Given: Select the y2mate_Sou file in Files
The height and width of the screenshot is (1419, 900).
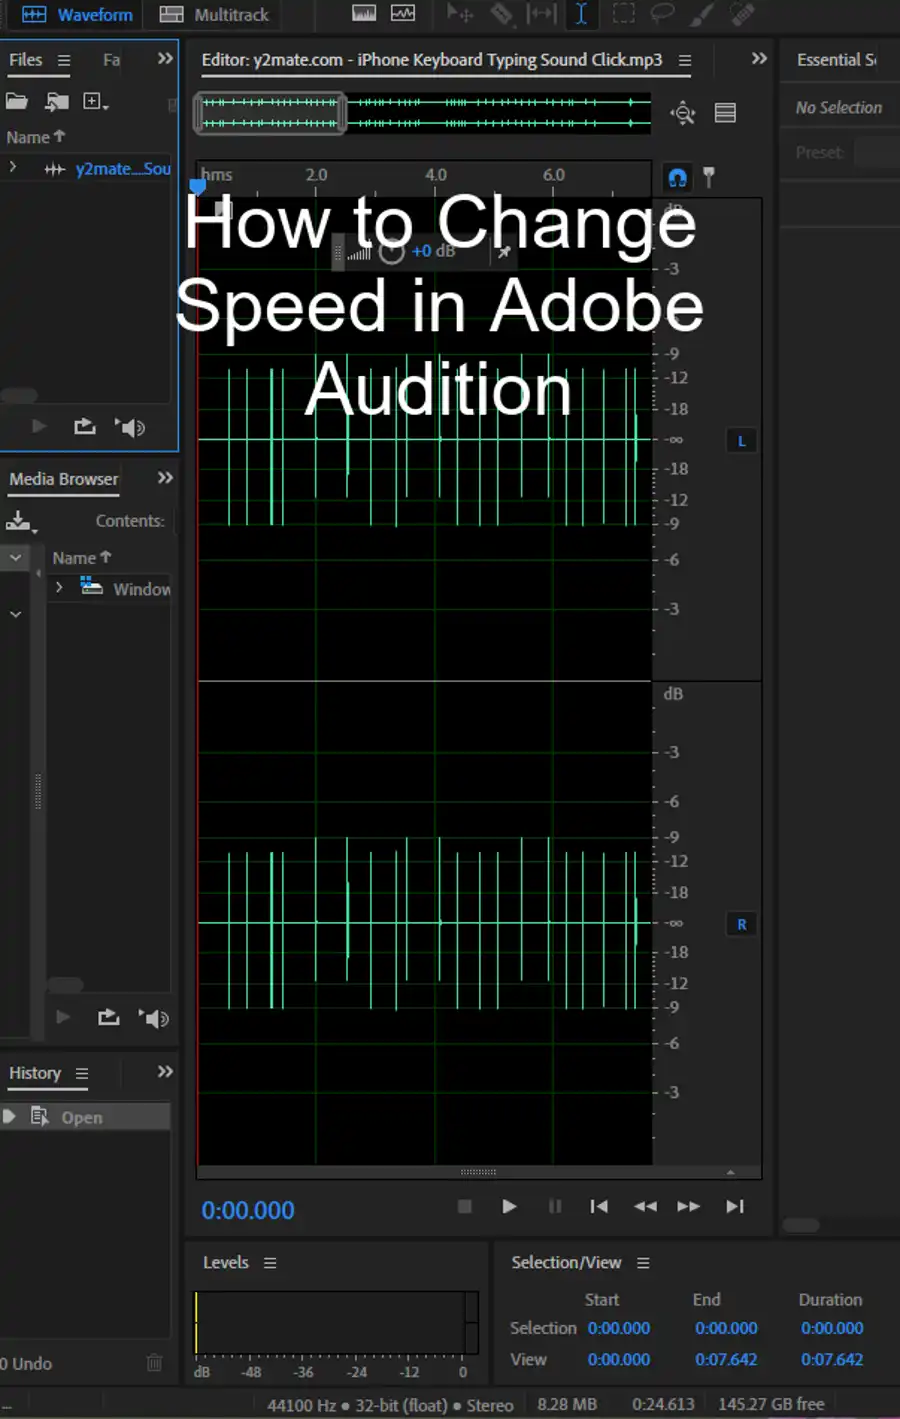Looking at the screenshot, I should point(122,169).
